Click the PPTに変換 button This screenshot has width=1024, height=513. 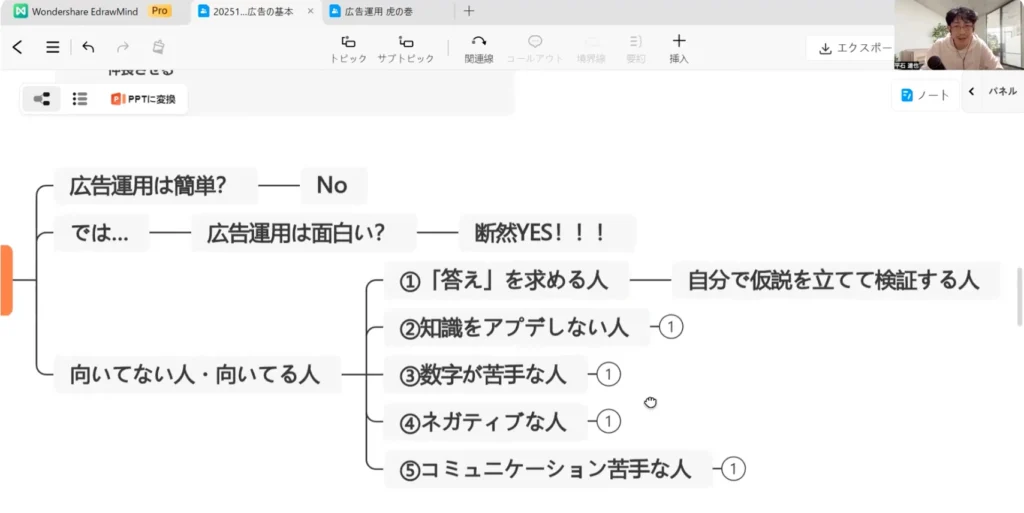point(144,99)
